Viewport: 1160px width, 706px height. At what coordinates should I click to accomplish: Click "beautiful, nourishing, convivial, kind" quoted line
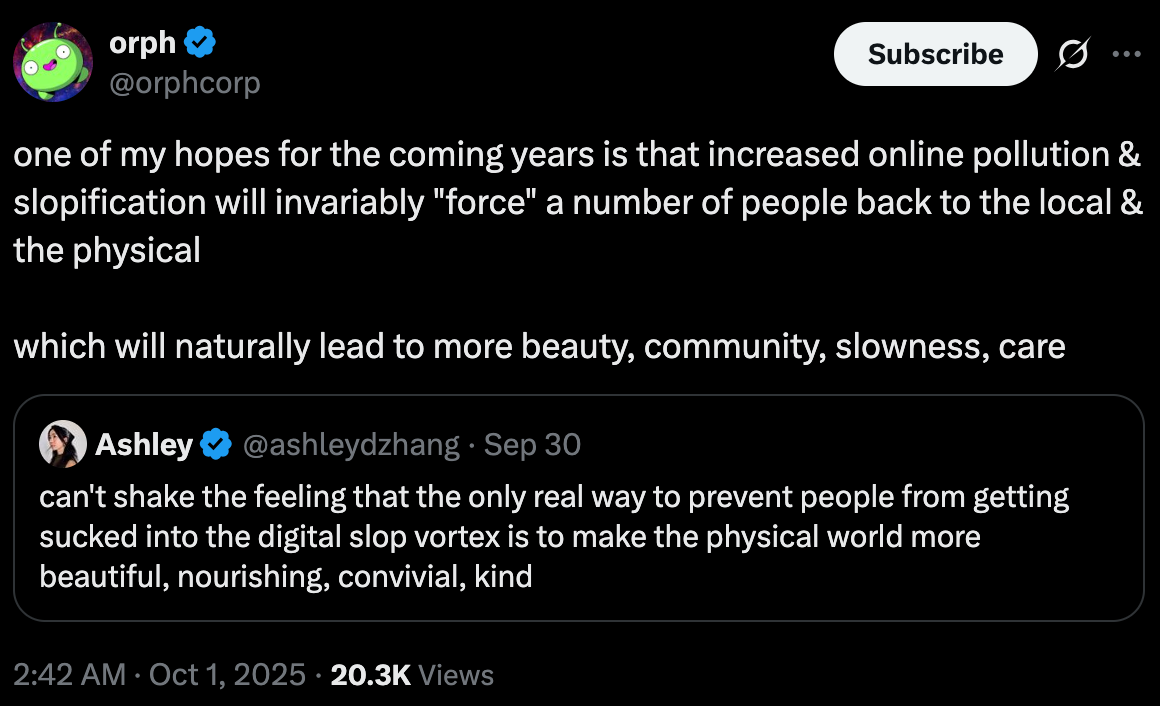tap(286, 576)
